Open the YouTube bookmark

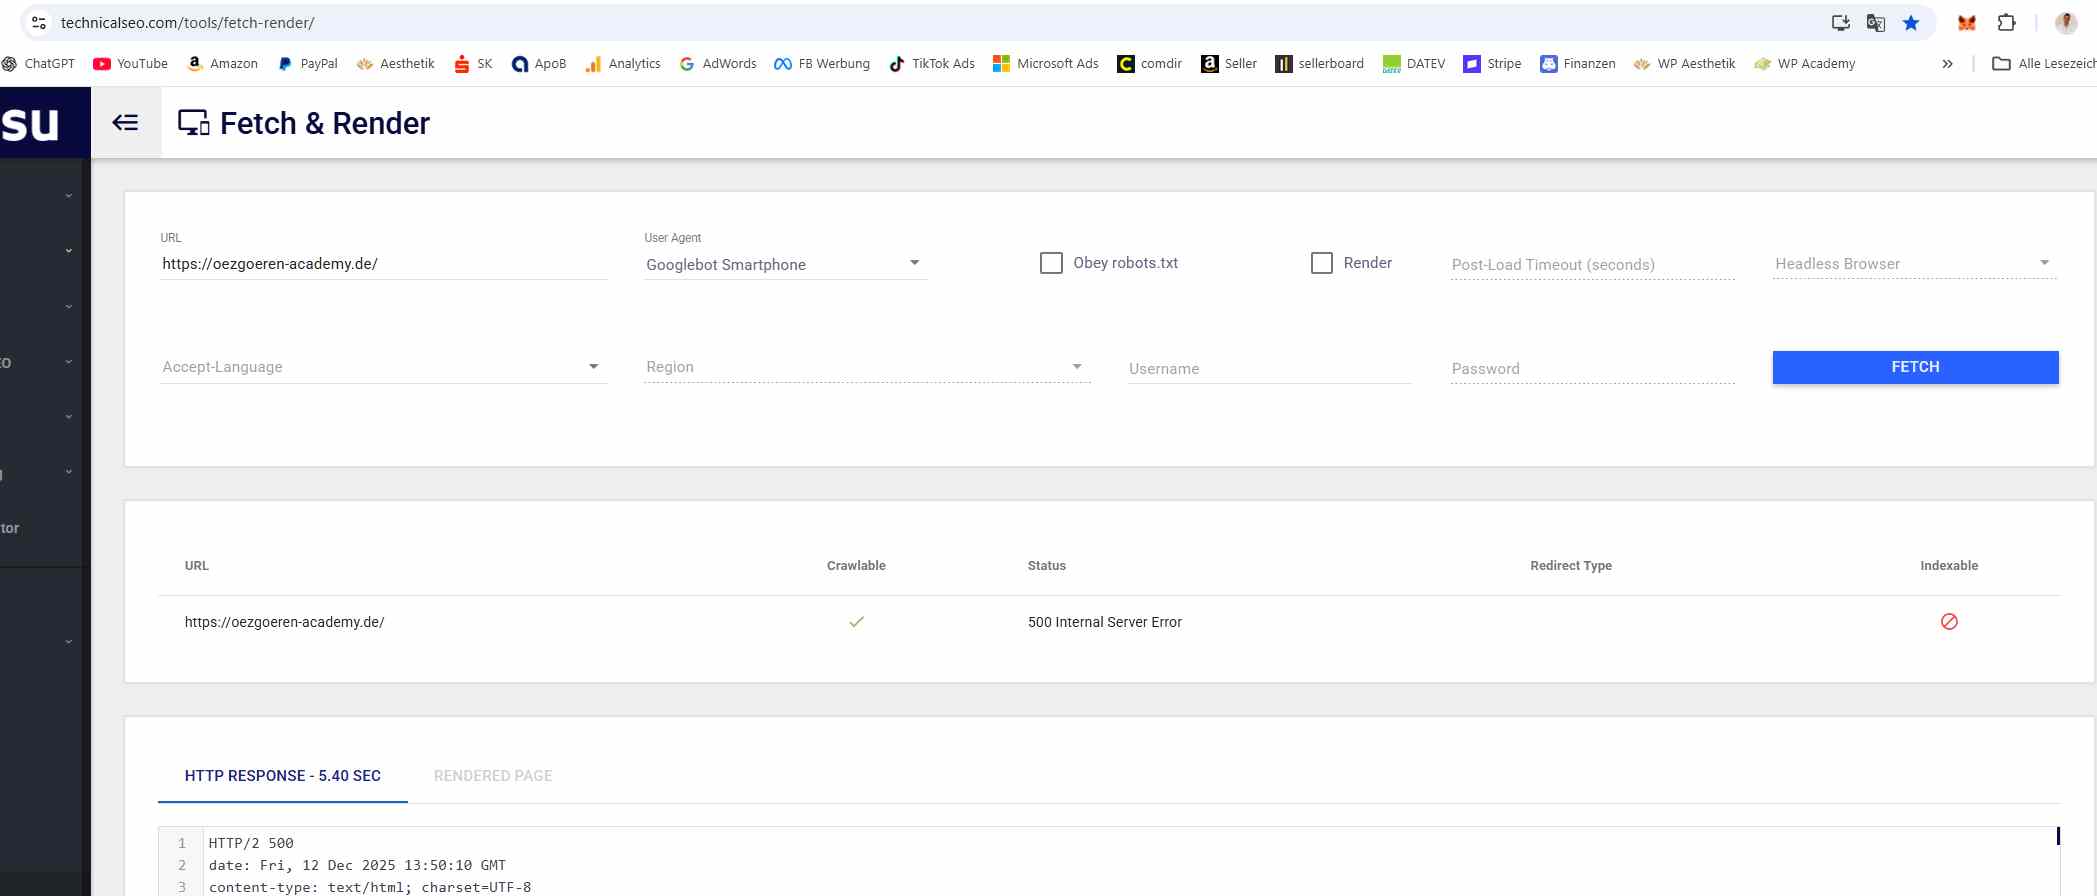tap(130, 64)
